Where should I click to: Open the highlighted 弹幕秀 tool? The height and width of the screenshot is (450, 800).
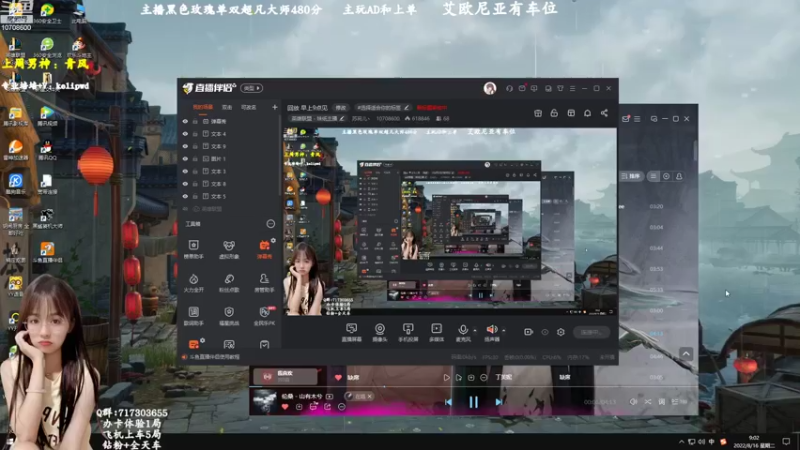pos(264,249)
